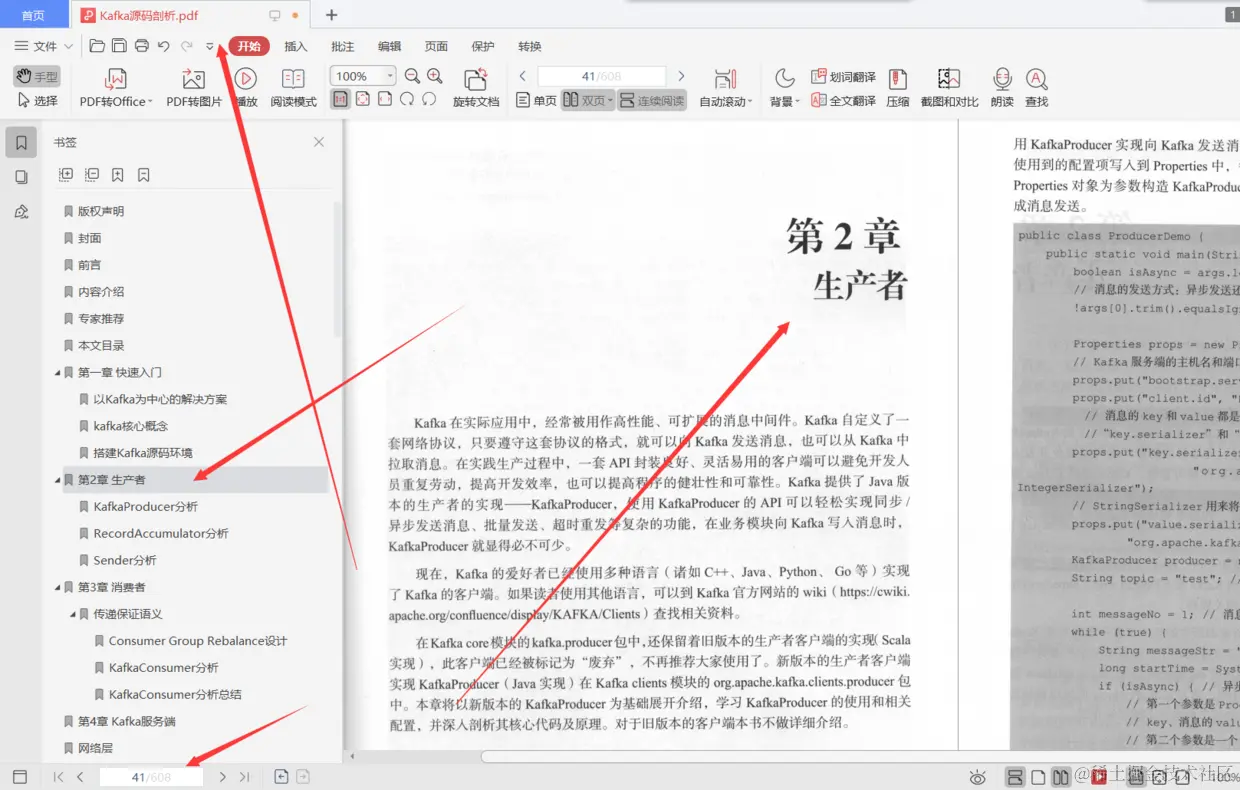Expand all bookmarks icon in 书签 panel

click(66, 174)
